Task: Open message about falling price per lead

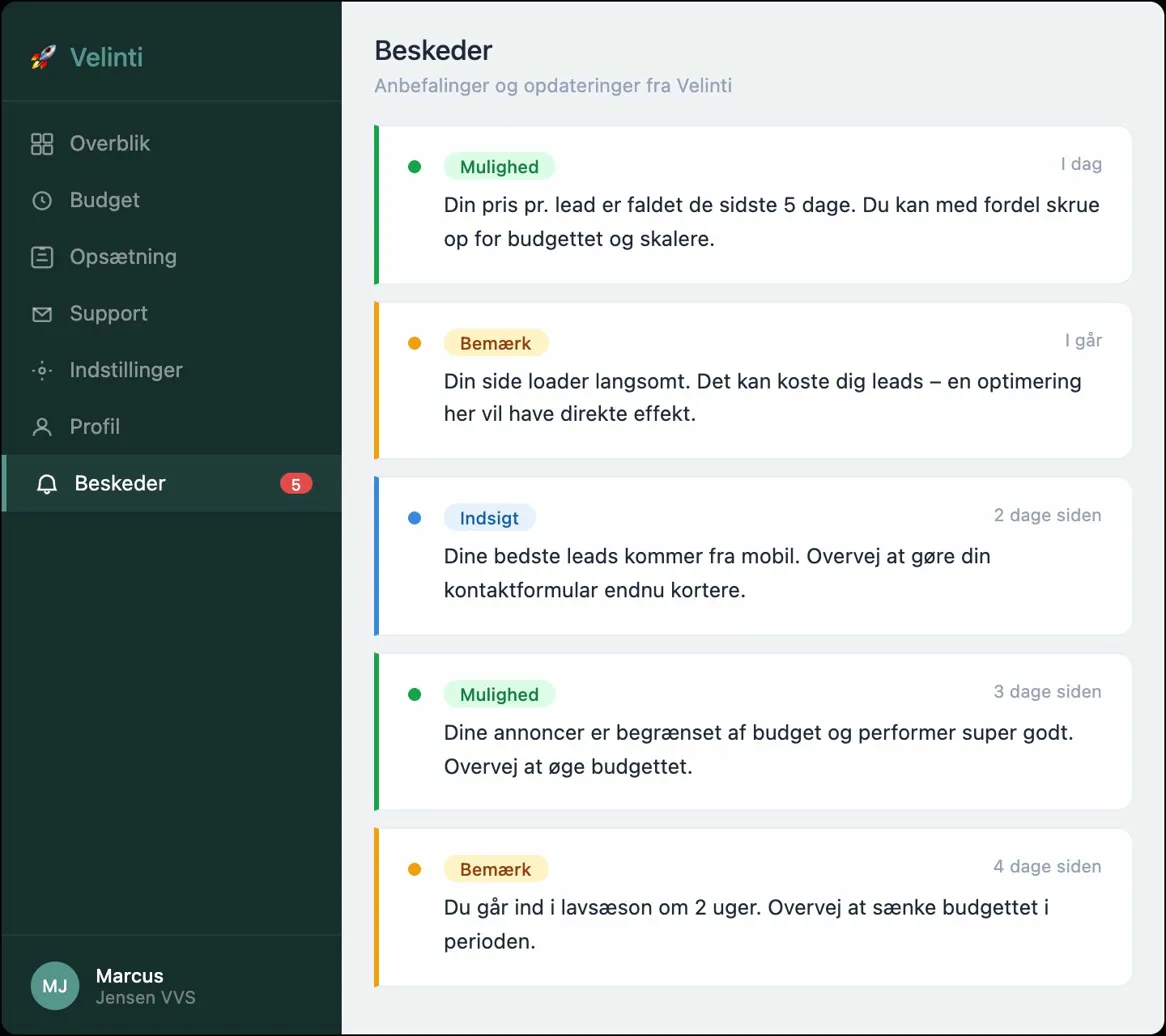Action: click(x=753, y=205)
